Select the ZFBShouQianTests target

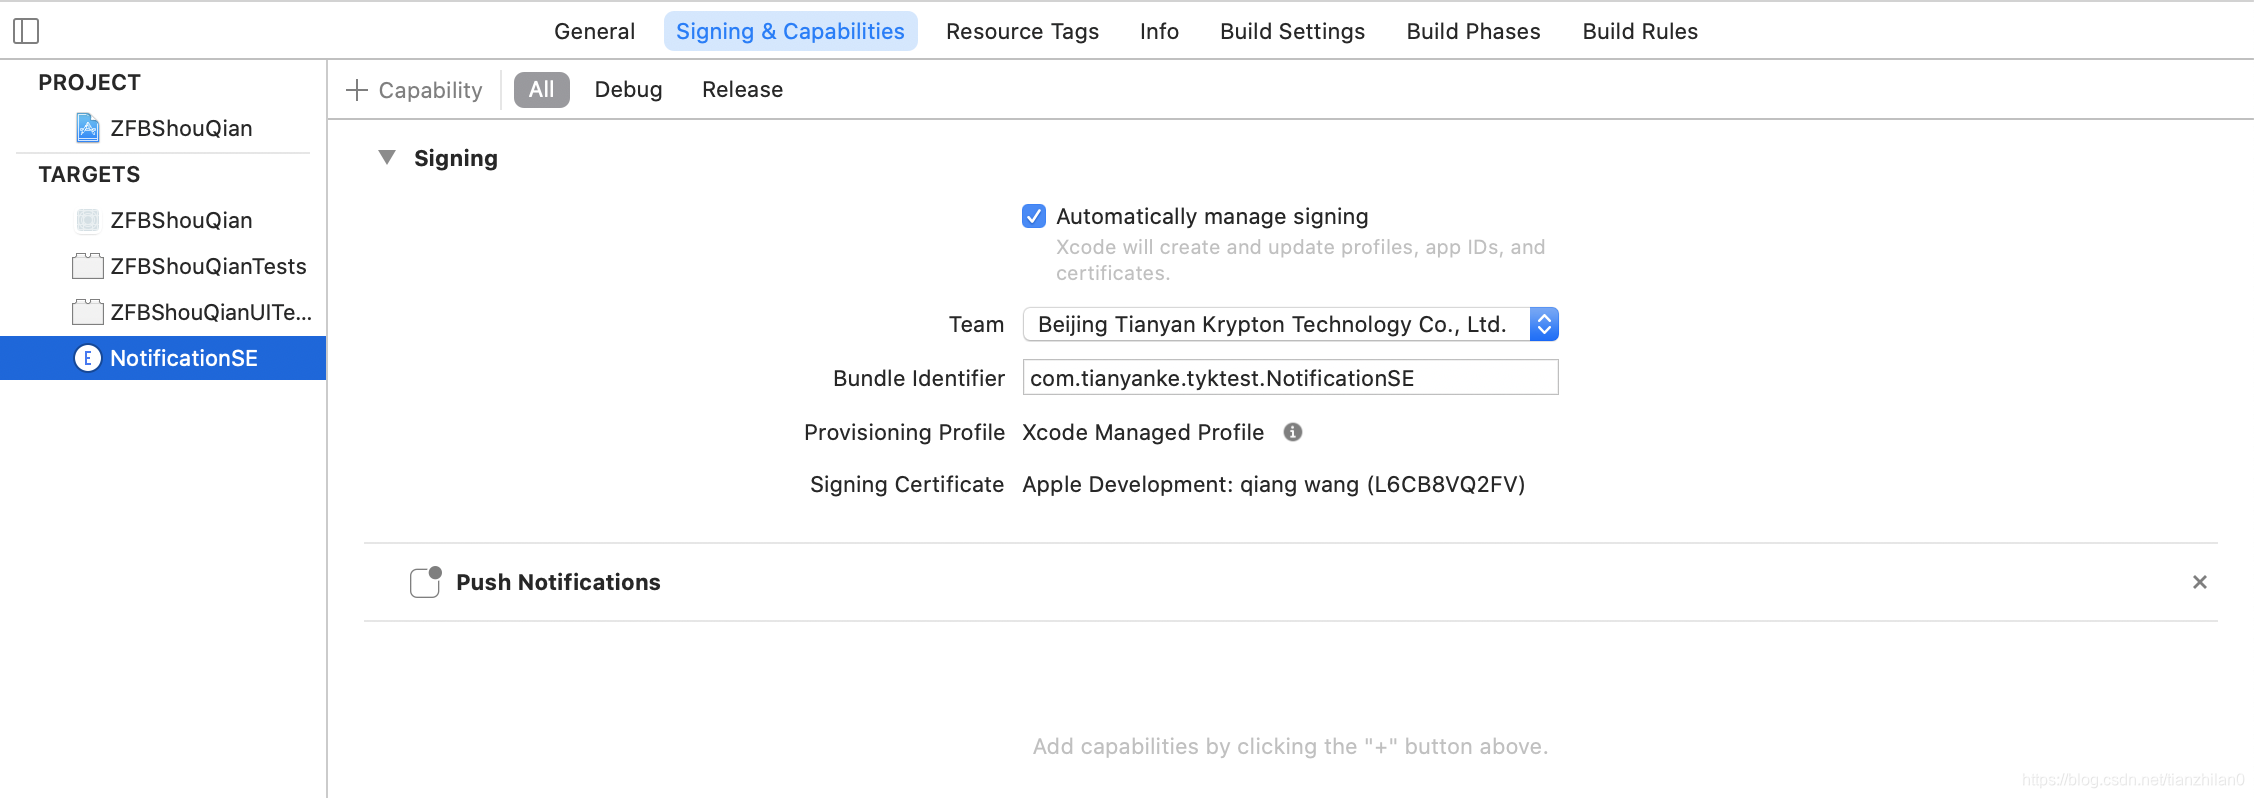163,266
